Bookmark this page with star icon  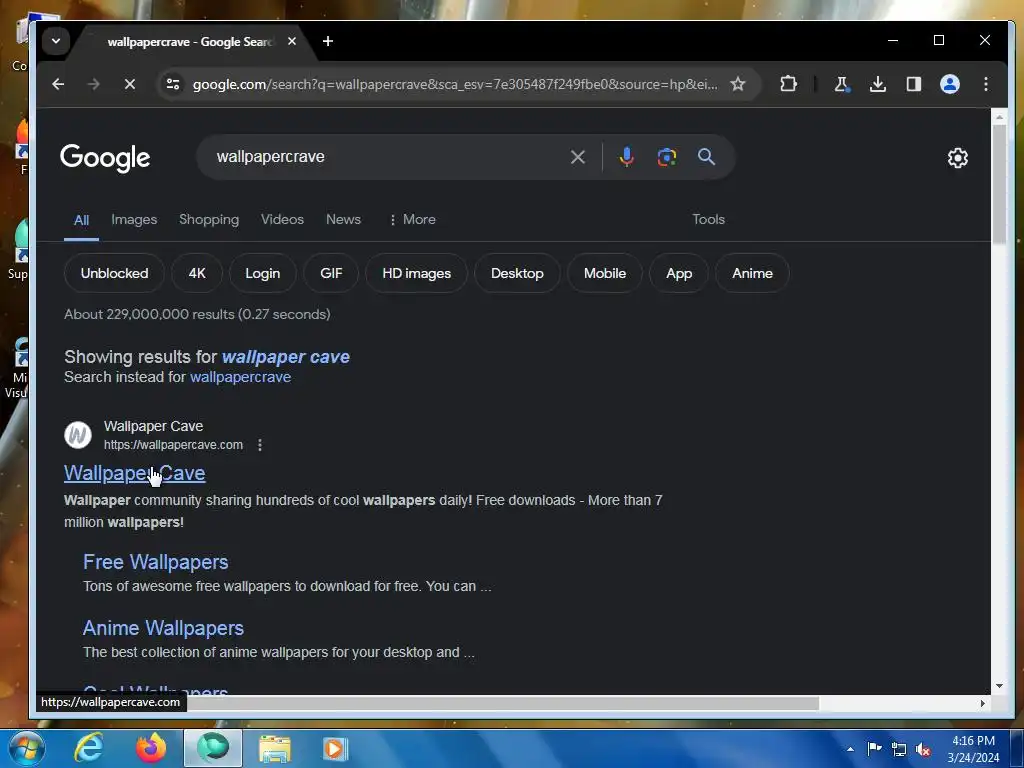point(738,84)
